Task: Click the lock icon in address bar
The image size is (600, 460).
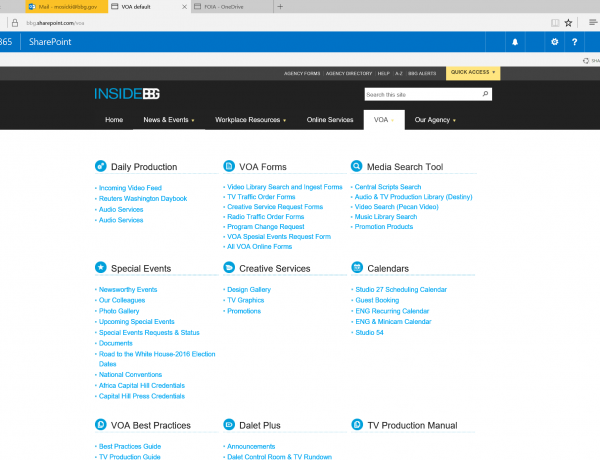Action: [15, 23]
